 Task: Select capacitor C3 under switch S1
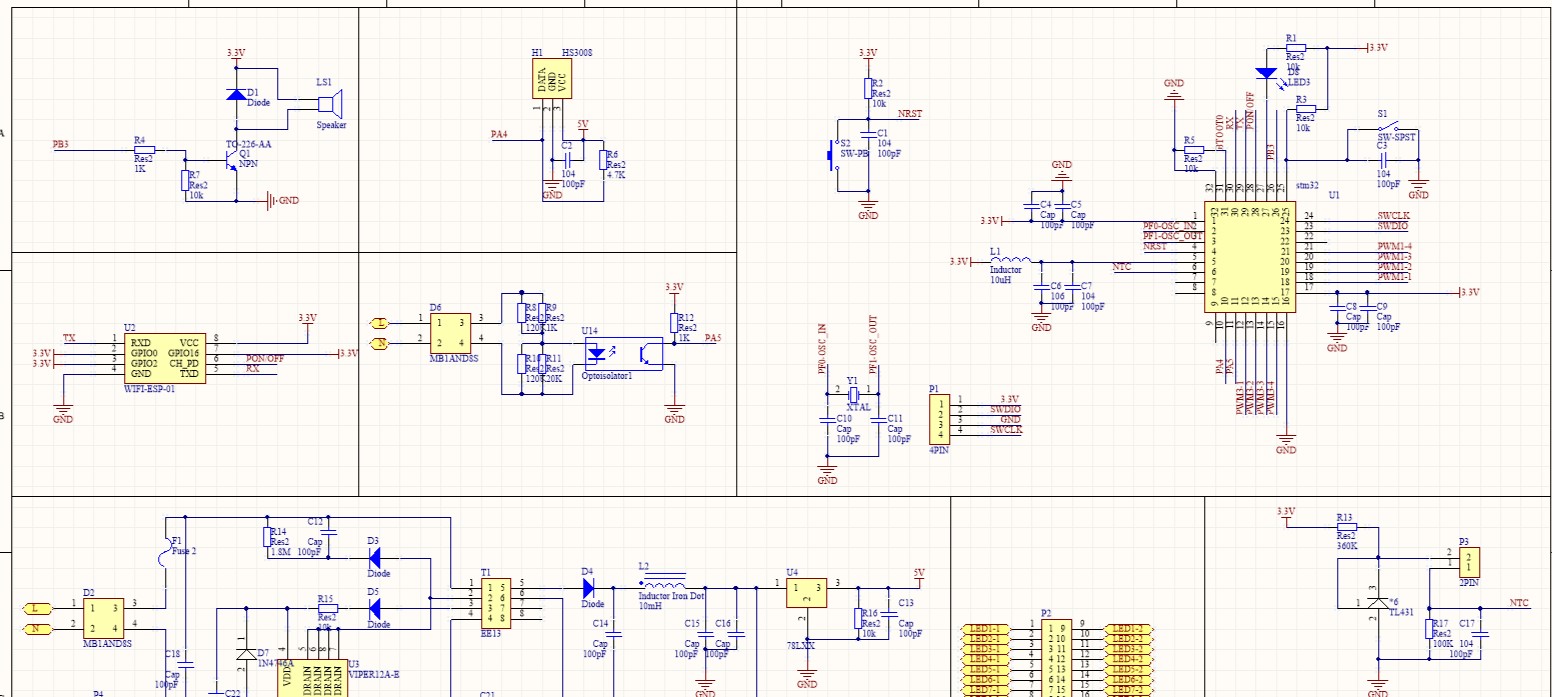1384,160
